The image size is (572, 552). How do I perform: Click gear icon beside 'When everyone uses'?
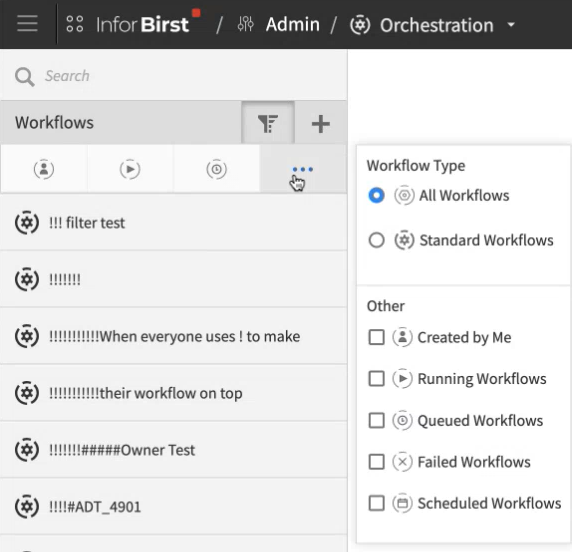(27, 336)
